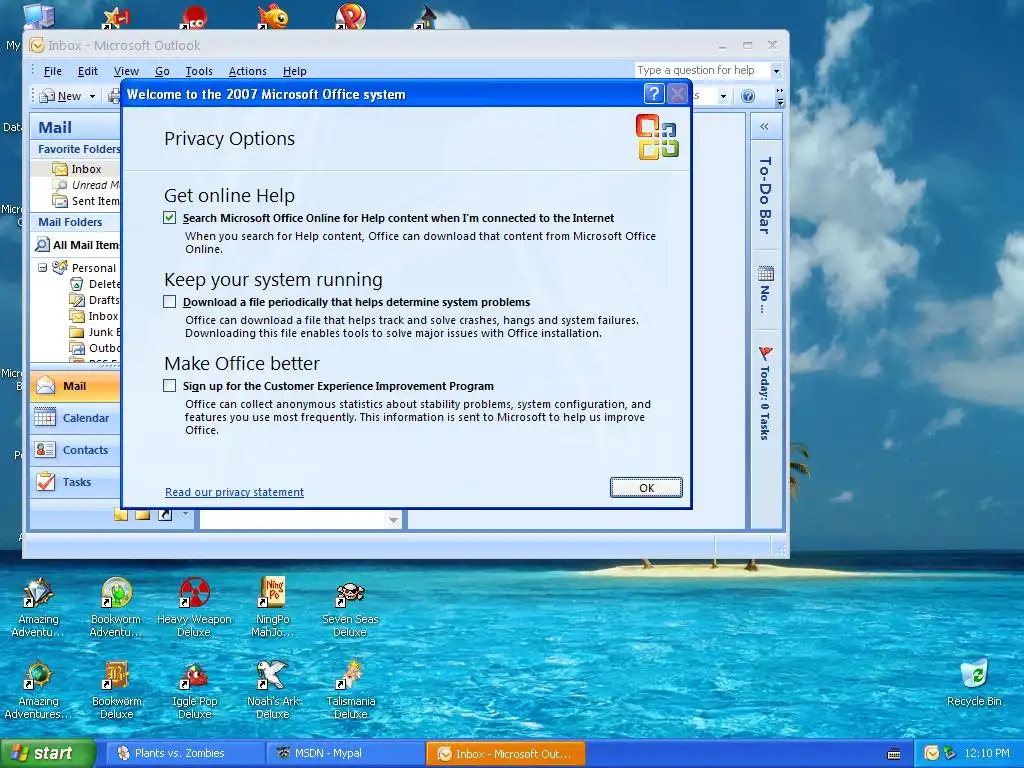
Task: Open the Help menu in Outlook
Action: [x=295, y=71]
